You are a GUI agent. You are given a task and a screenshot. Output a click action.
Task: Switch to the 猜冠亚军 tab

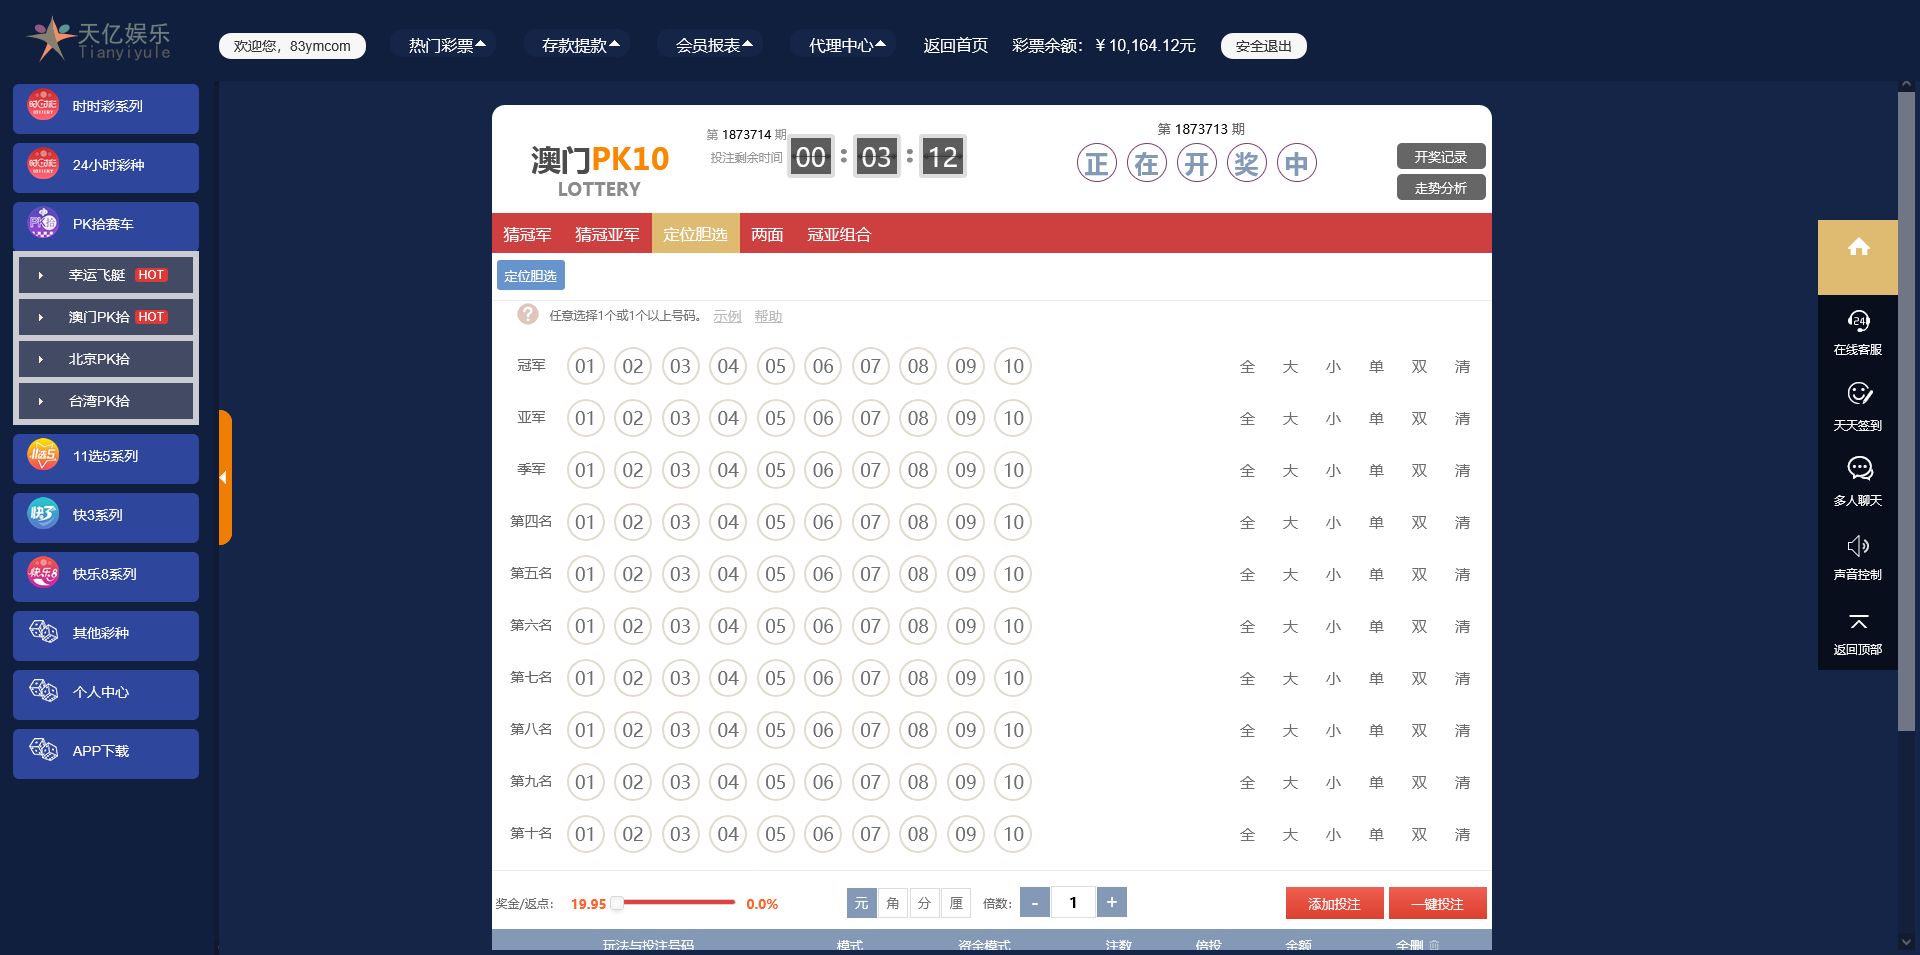tap(607, 234)
